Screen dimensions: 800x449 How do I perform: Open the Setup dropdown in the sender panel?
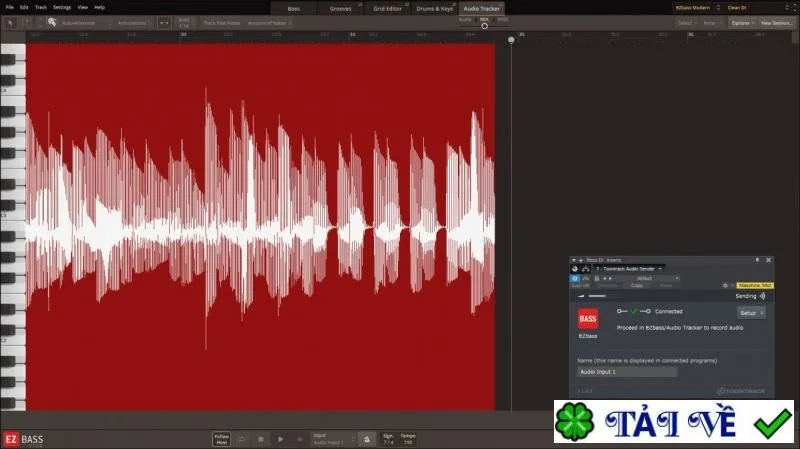751,313
